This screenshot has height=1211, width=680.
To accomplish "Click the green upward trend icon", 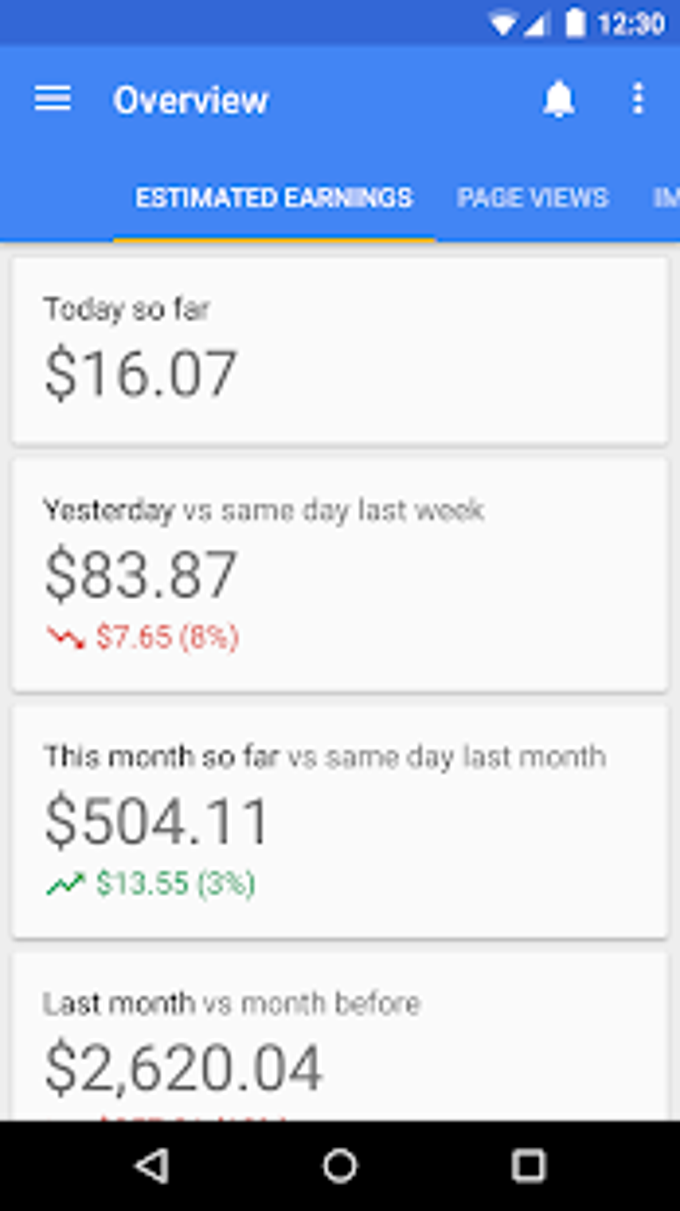I will click(66, 884).
